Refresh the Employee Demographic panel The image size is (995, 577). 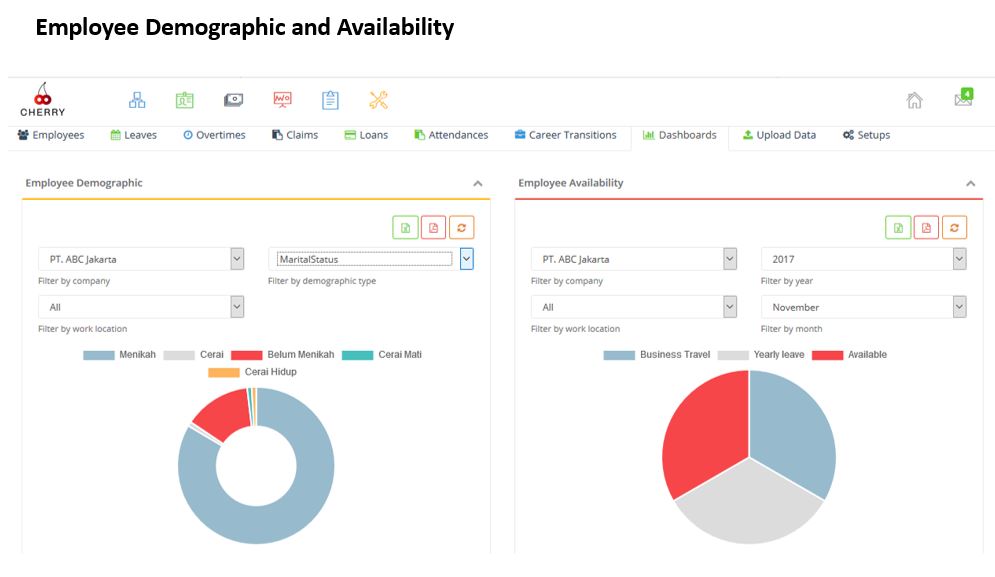click(x=461, y=228)
